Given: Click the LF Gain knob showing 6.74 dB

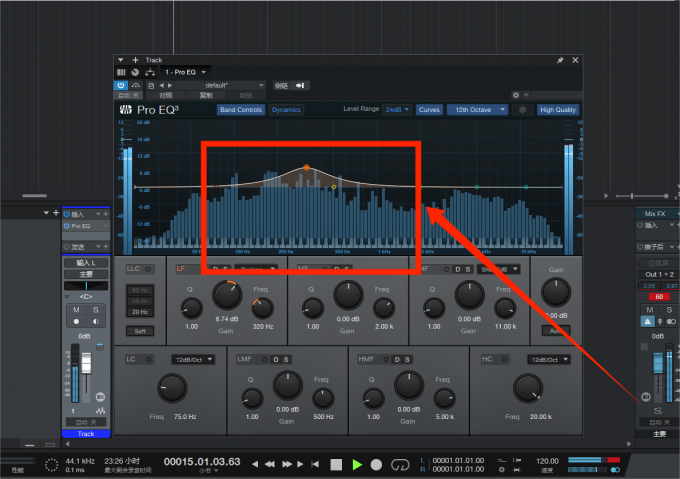Looking at the screenshot, I should pyautogui.click(x=227, y=295).
